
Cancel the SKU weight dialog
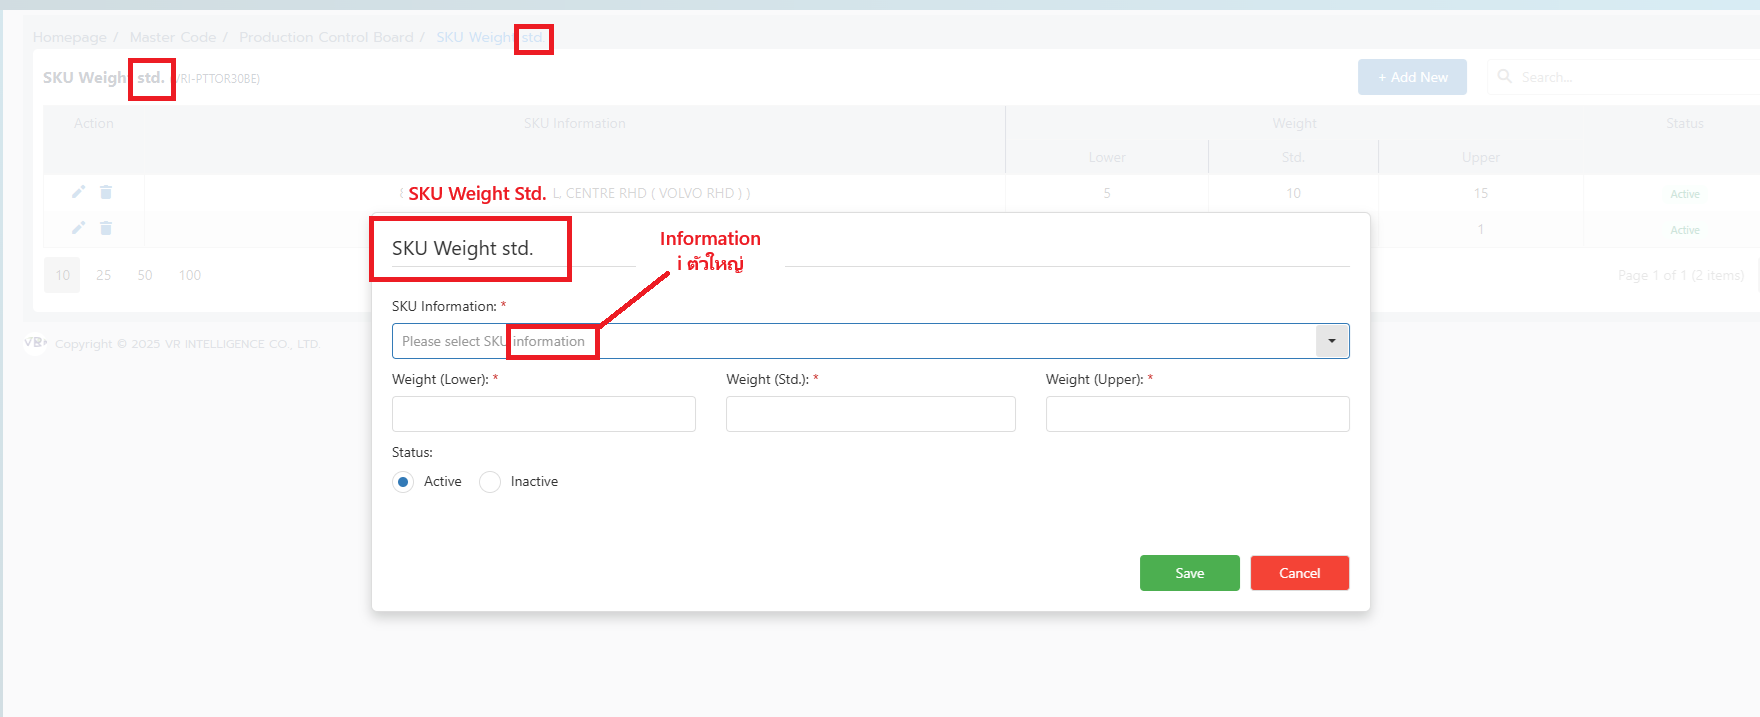1299,573
